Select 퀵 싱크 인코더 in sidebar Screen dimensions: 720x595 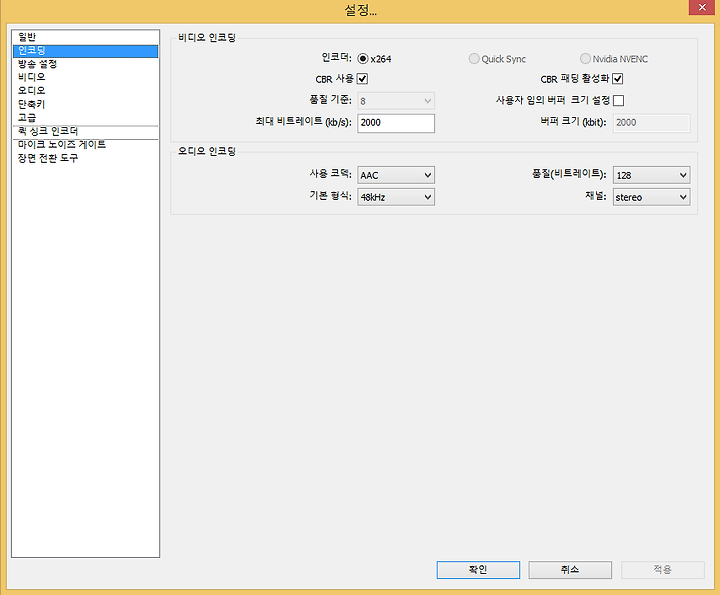click(85, 132)
